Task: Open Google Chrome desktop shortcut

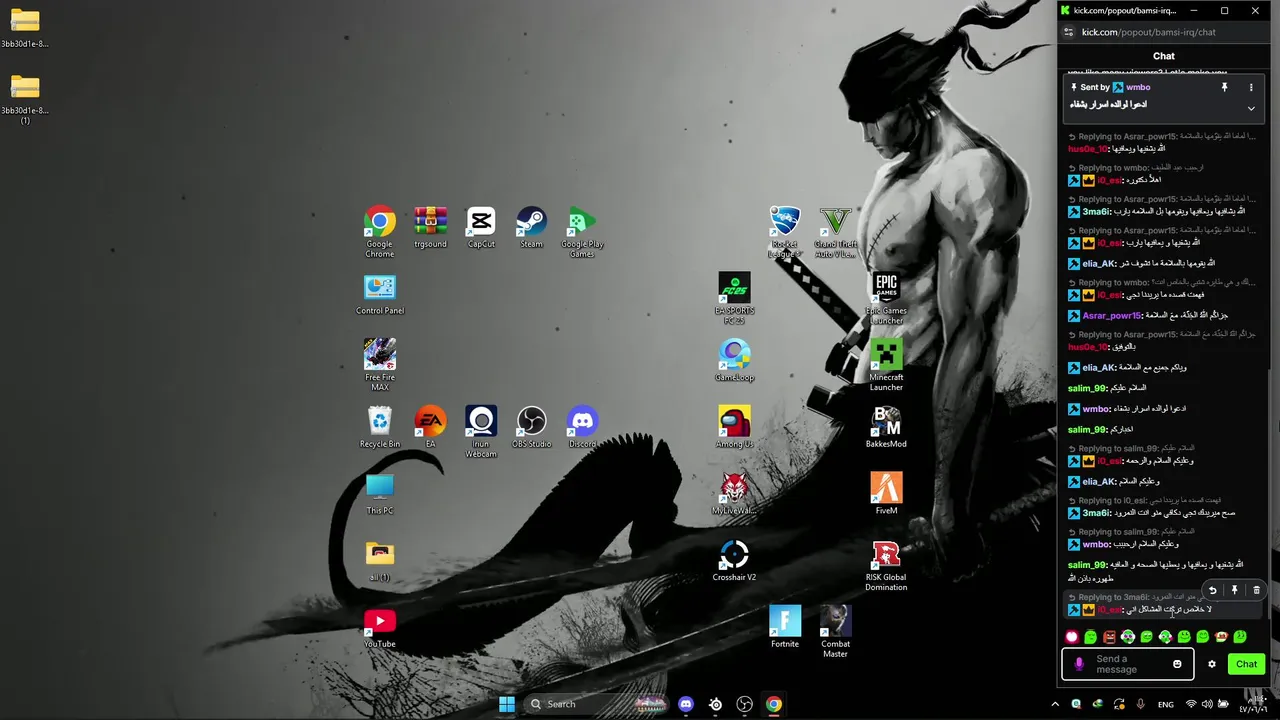Action: [x=380, y=231]
